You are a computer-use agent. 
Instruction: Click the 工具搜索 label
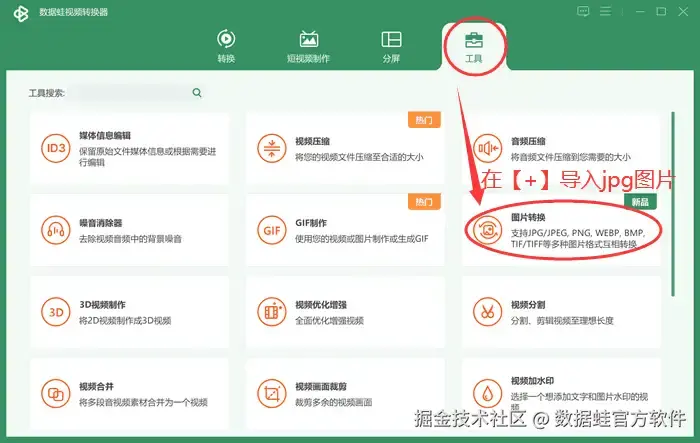(x=47, y=93)
